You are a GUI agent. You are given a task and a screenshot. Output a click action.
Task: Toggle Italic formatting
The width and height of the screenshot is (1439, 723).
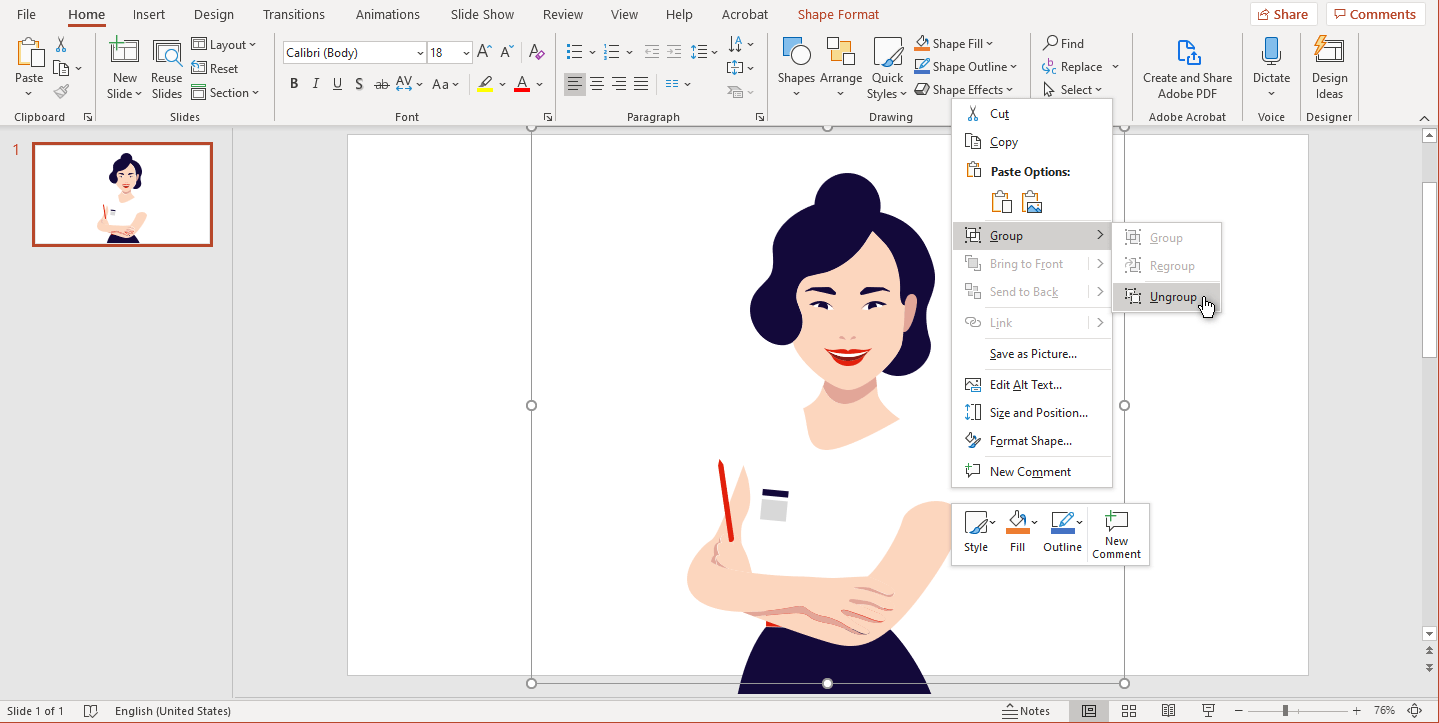coord(316,84)
